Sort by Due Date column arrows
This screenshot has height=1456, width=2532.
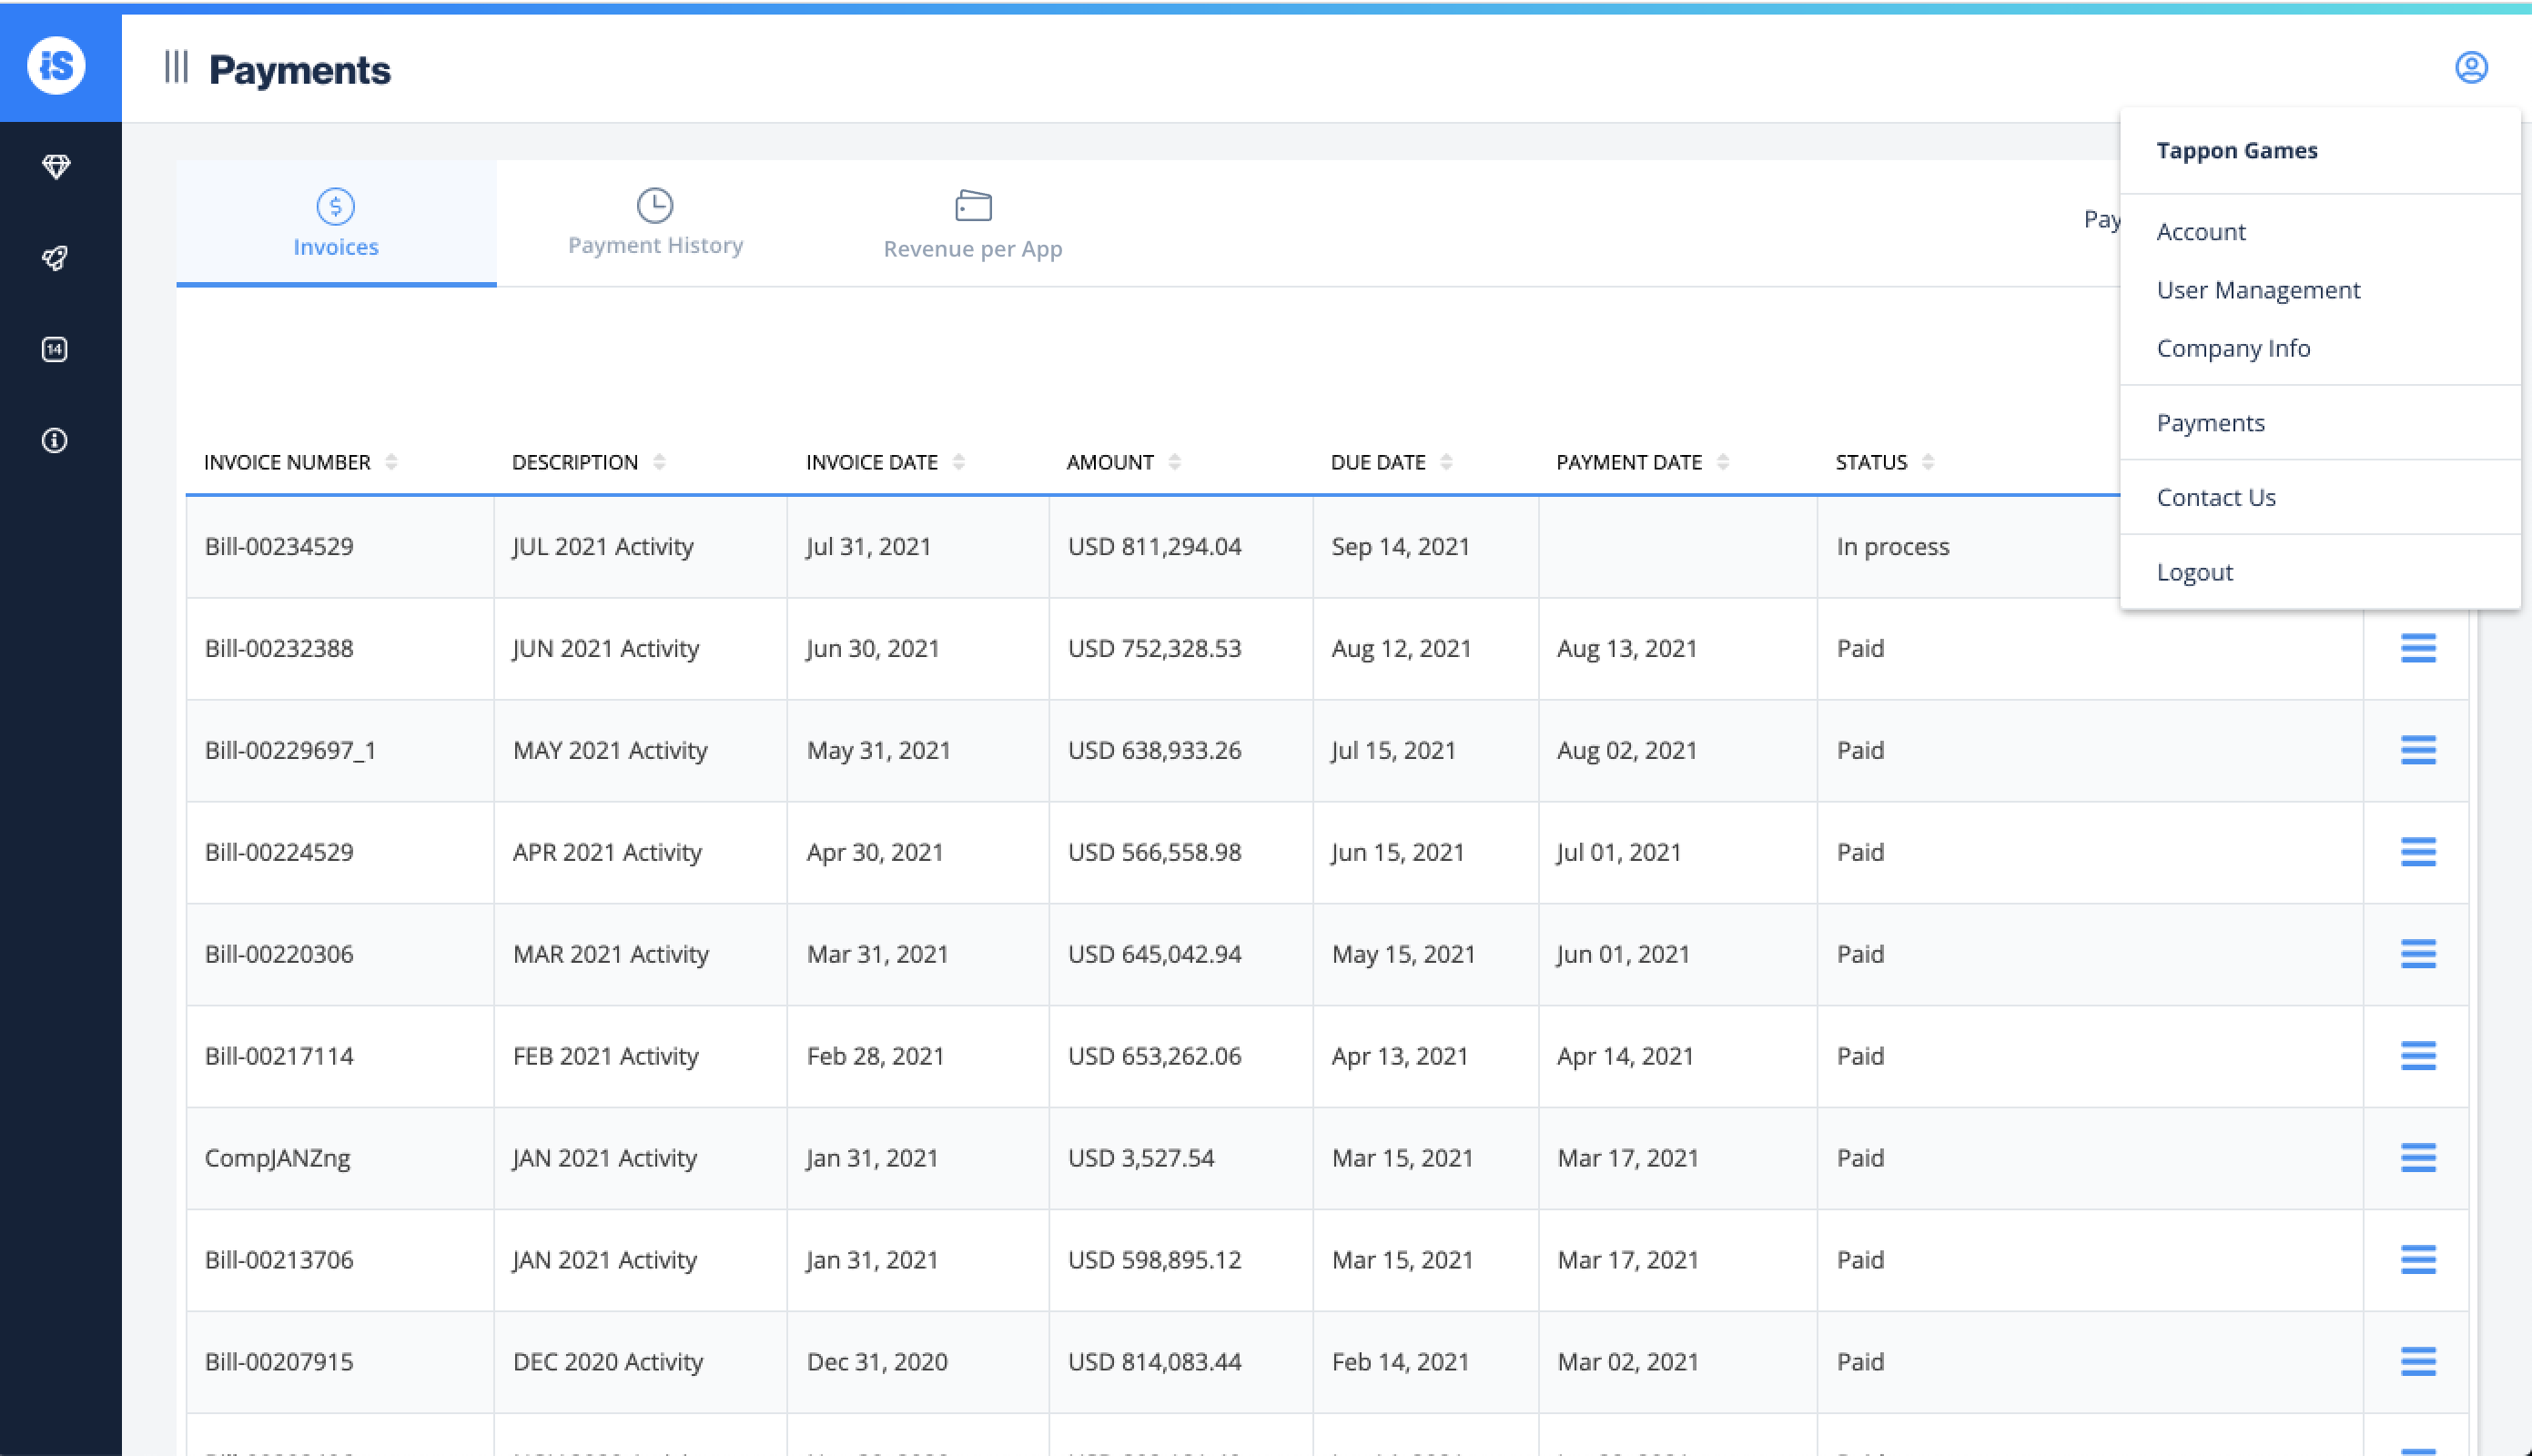point(1446,462)
